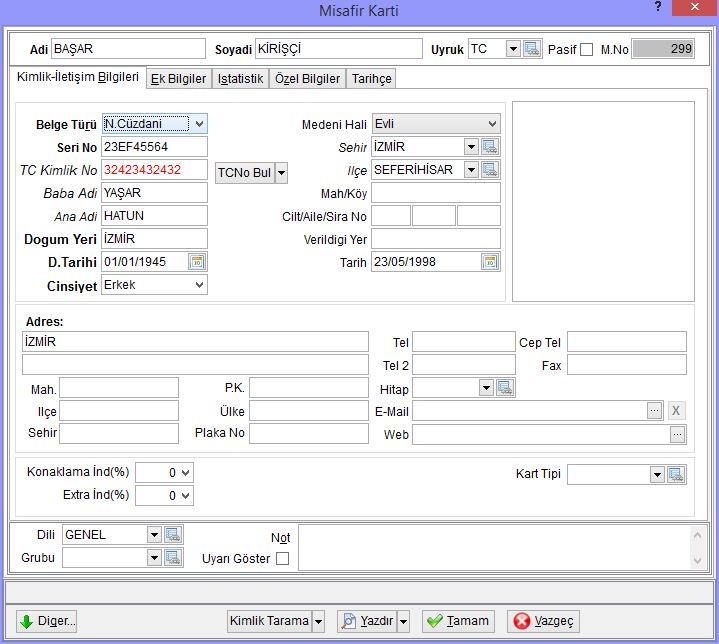Click the help question mark in title bar
The image size is (719, 644).
click(x=658, y=7)
